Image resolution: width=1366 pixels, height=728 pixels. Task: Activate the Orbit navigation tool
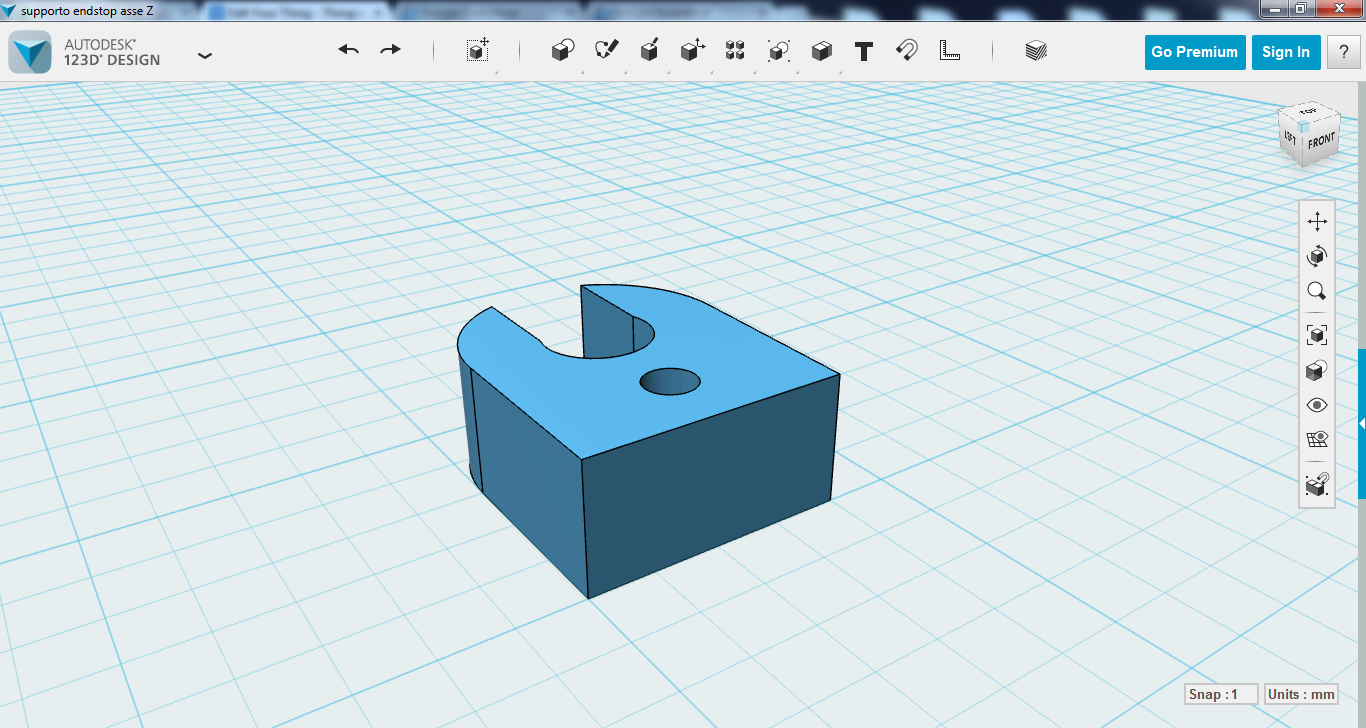click(x=1317, y=257)
